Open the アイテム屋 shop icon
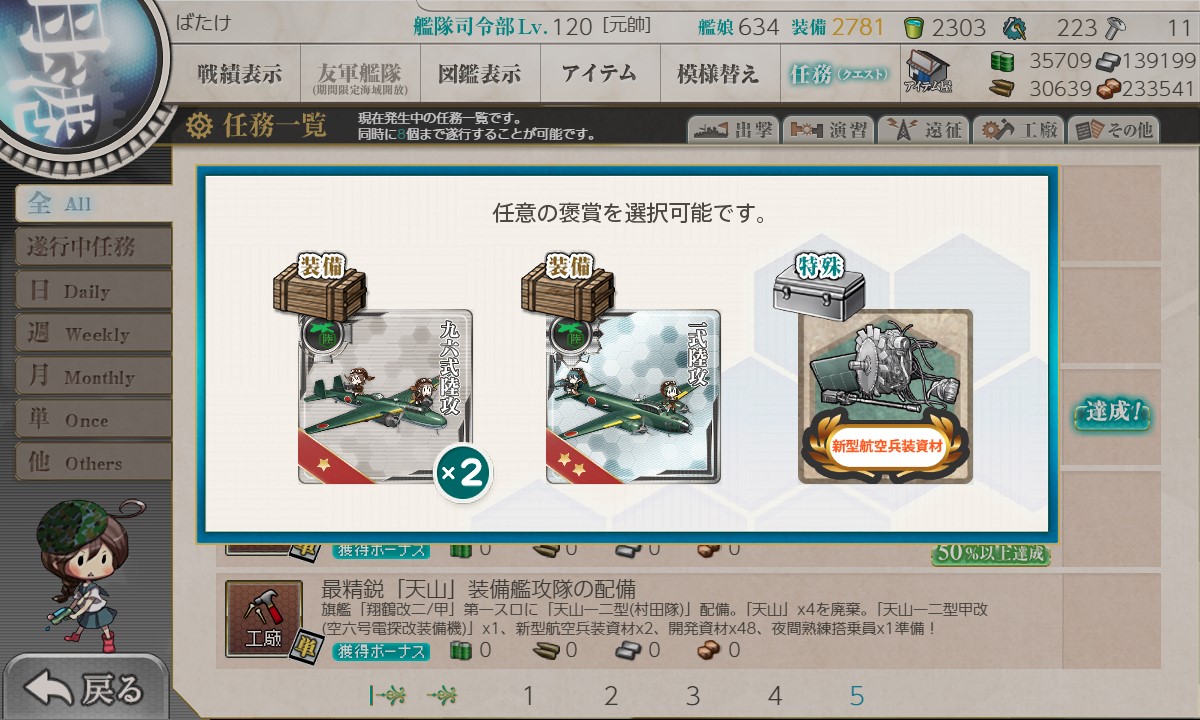The height and width of the screenshot is (720, 1200). tap(928, 72)
